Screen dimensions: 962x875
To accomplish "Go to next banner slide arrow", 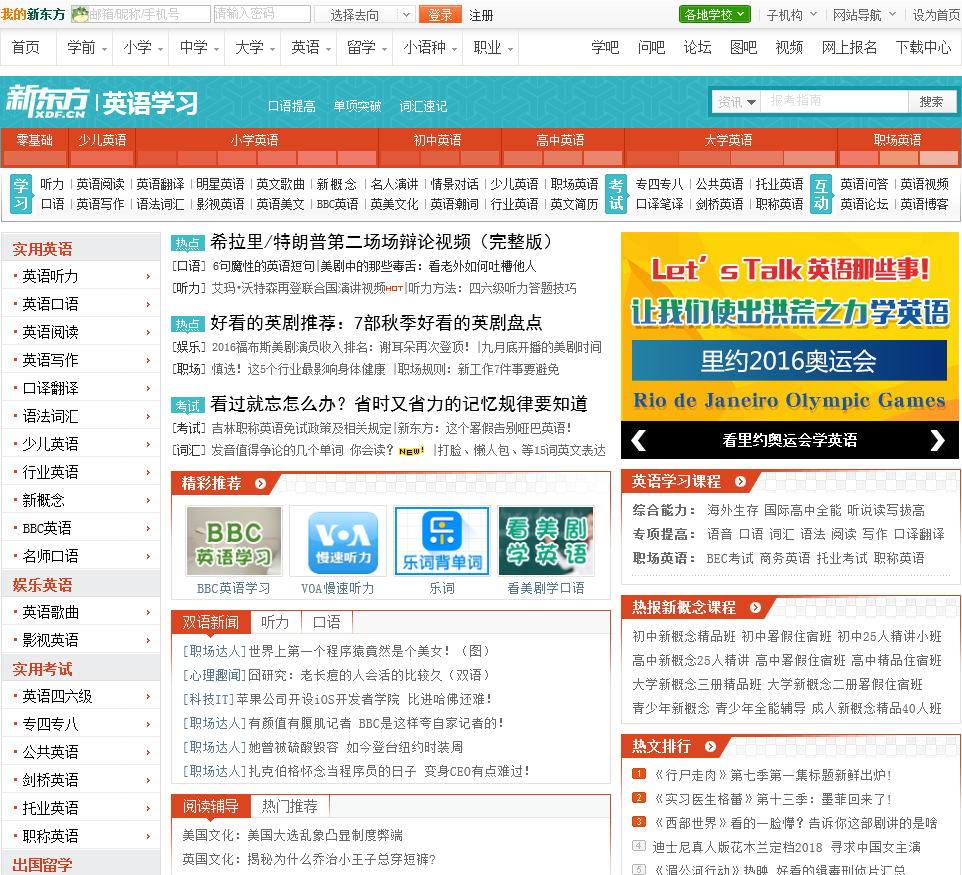I will click(x=937, y=440).
